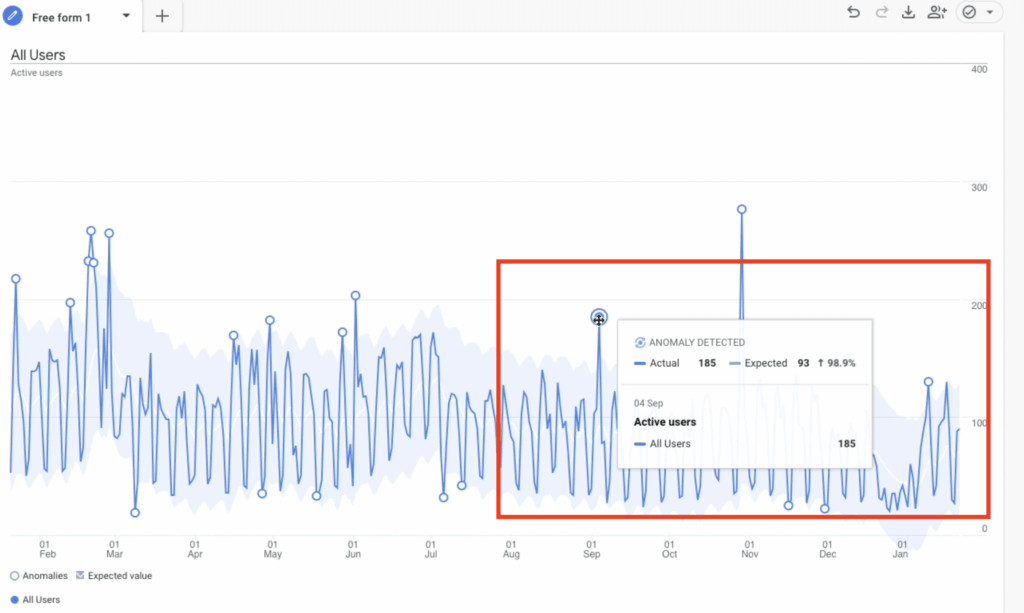Download the exploration data
This screenshot has height=613, width=1024.
coord(908,12)
